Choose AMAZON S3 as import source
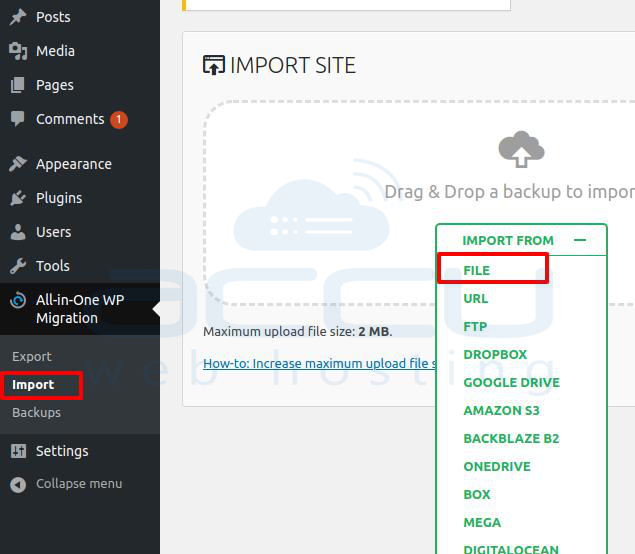635x554 pixels. click(501, 410)
